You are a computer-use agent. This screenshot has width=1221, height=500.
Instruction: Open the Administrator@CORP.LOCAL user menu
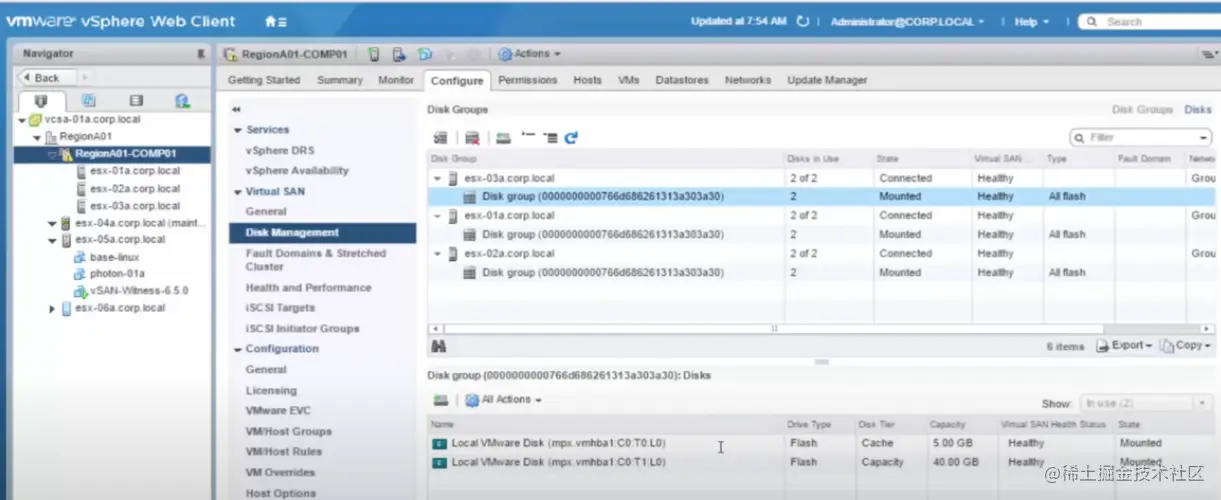[x=907, y=22]
